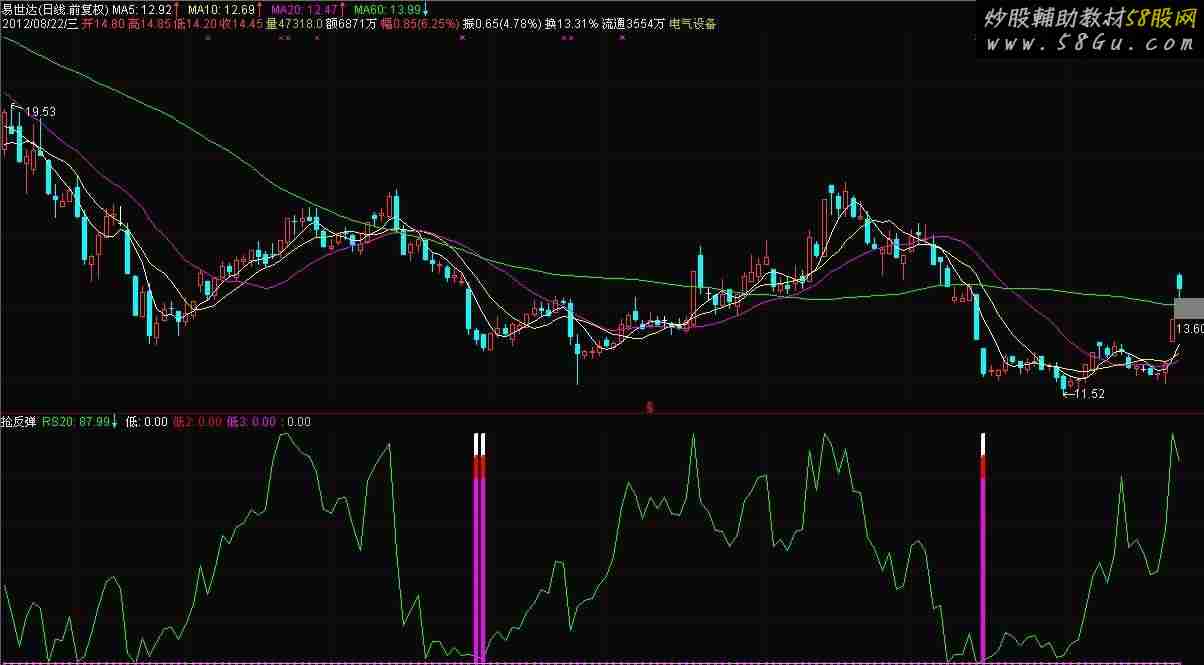
Task: Click the RS20 indicator value label
Action: 75,422
